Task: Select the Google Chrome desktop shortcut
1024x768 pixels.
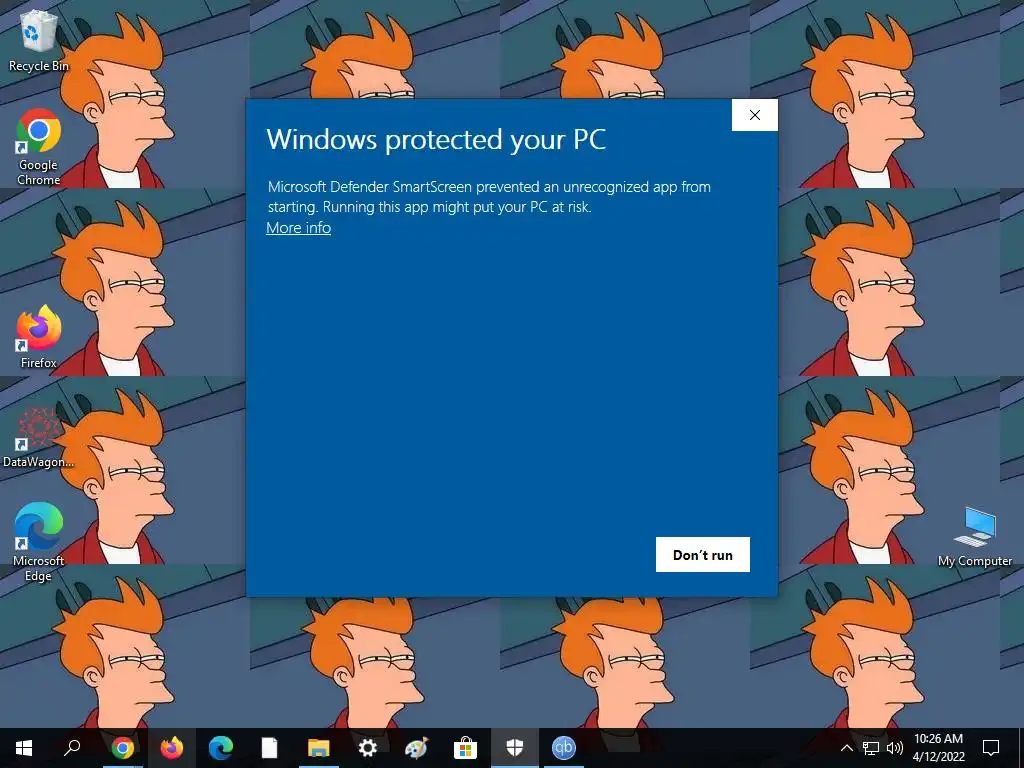Action: 39,148
